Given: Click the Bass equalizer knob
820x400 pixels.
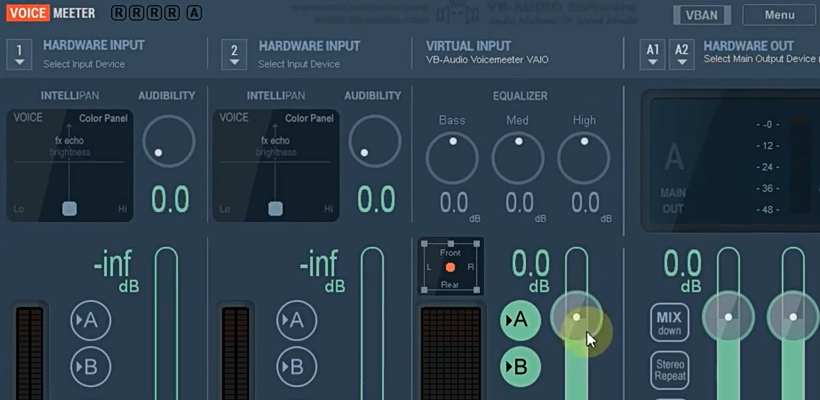Looking at the screenshot, I should pyautogui.click(x=452, y=157).
